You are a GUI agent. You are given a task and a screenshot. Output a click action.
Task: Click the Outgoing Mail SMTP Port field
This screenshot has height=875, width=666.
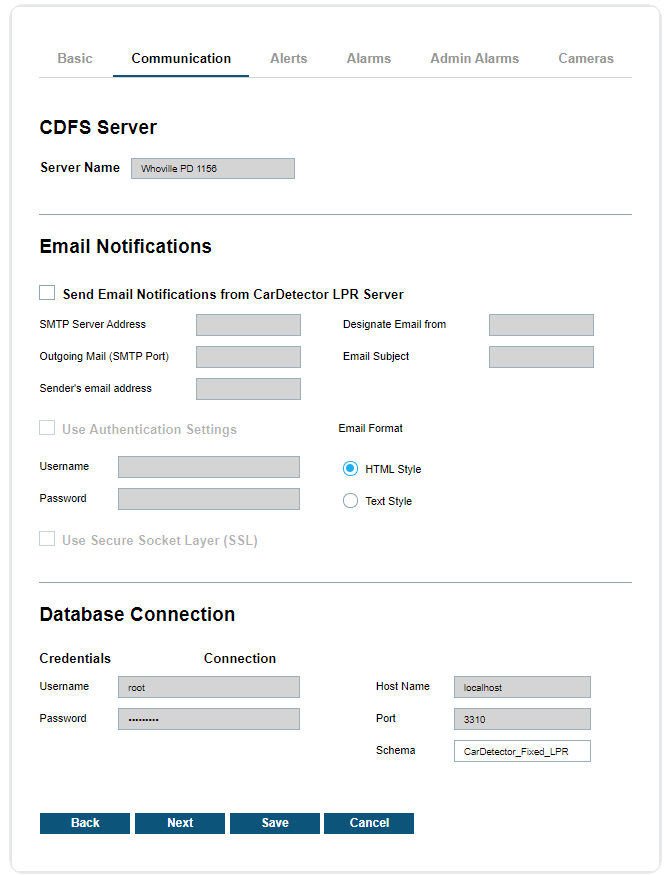248,357
